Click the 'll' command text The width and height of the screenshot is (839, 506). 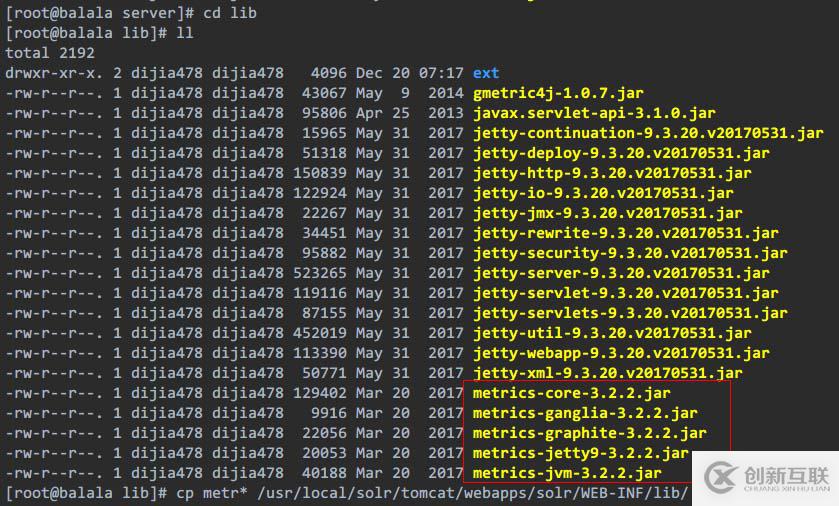coord(185,33)
